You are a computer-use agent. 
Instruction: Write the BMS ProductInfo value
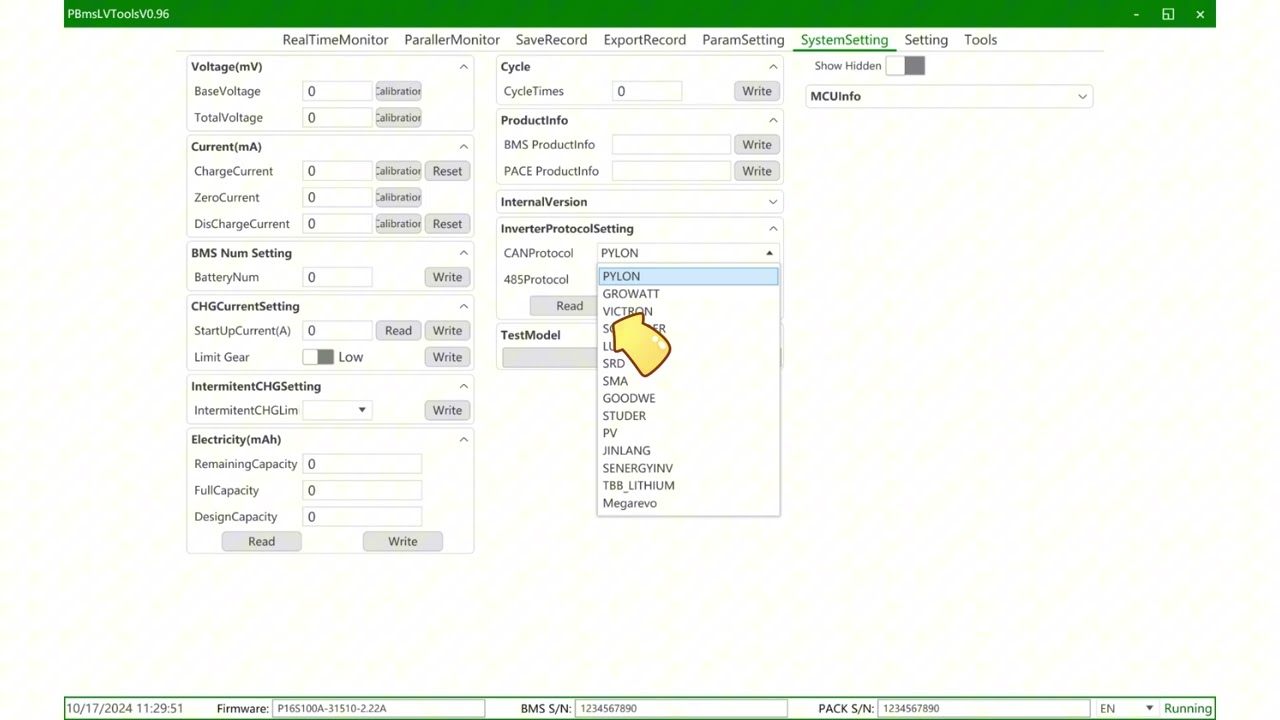coord(757,145)
